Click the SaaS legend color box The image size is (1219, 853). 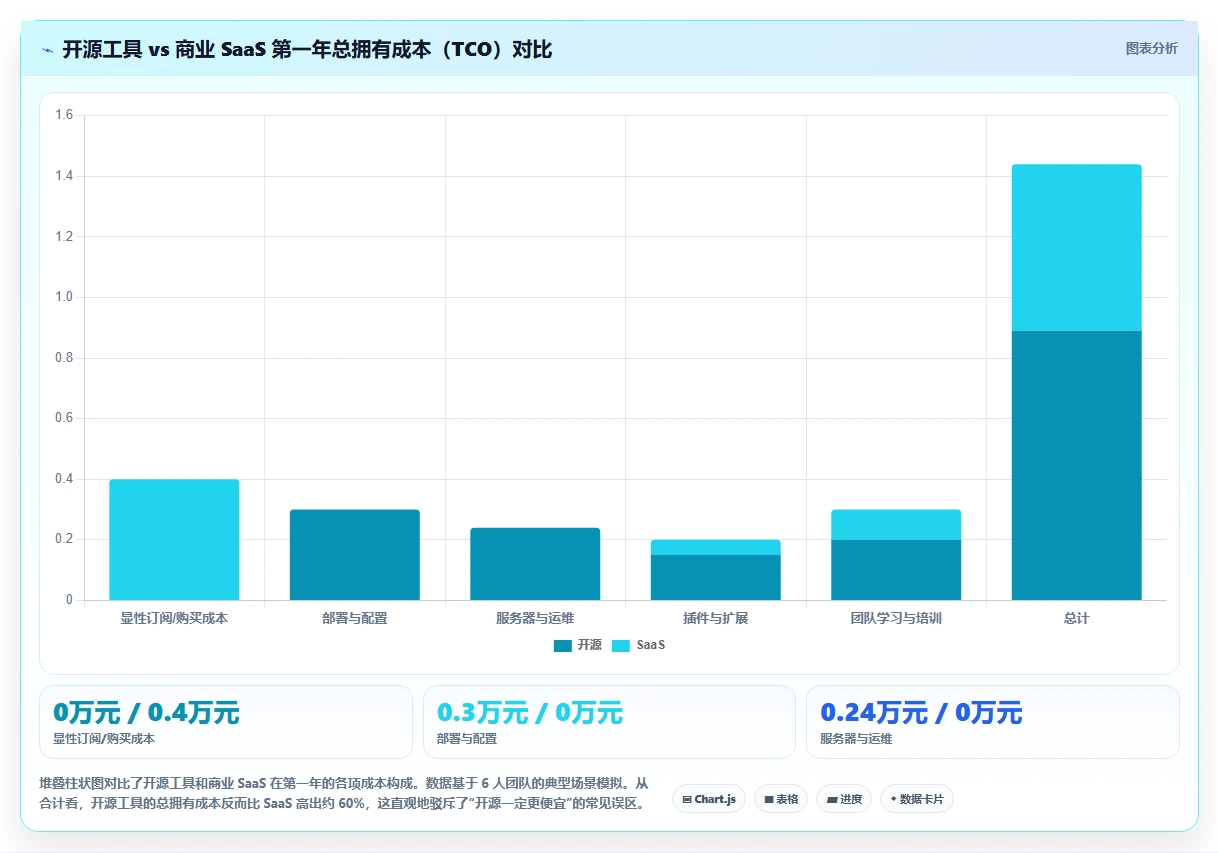622,646
